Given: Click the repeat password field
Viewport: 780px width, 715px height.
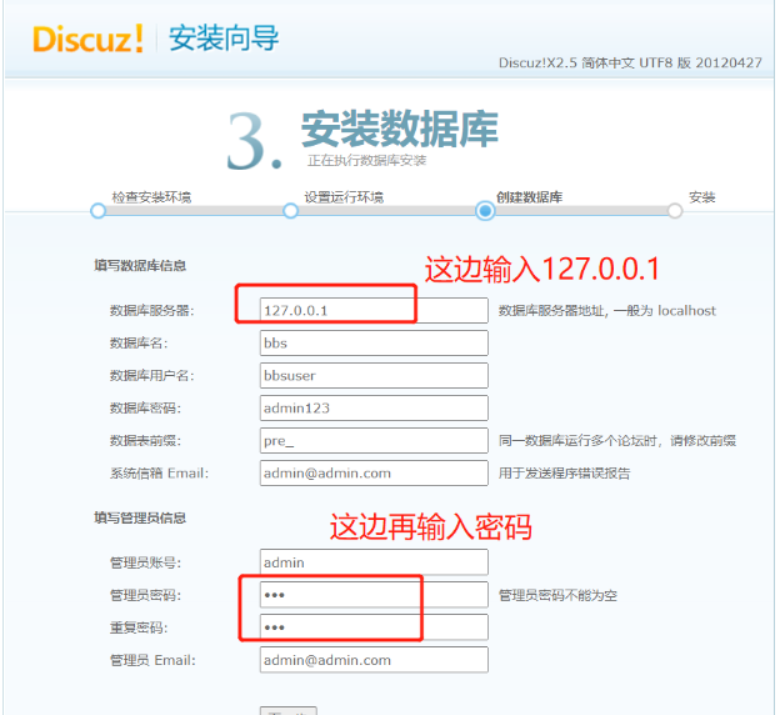Looking at the screenshot, I should pos(374,627).
